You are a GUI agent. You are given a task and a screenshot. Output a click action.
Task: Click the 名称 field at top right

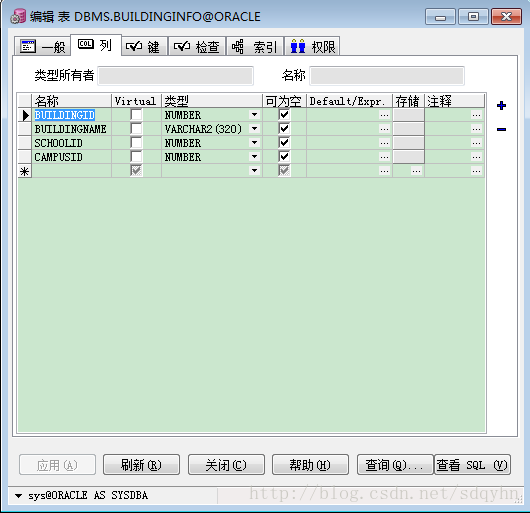tap(387, 76)
